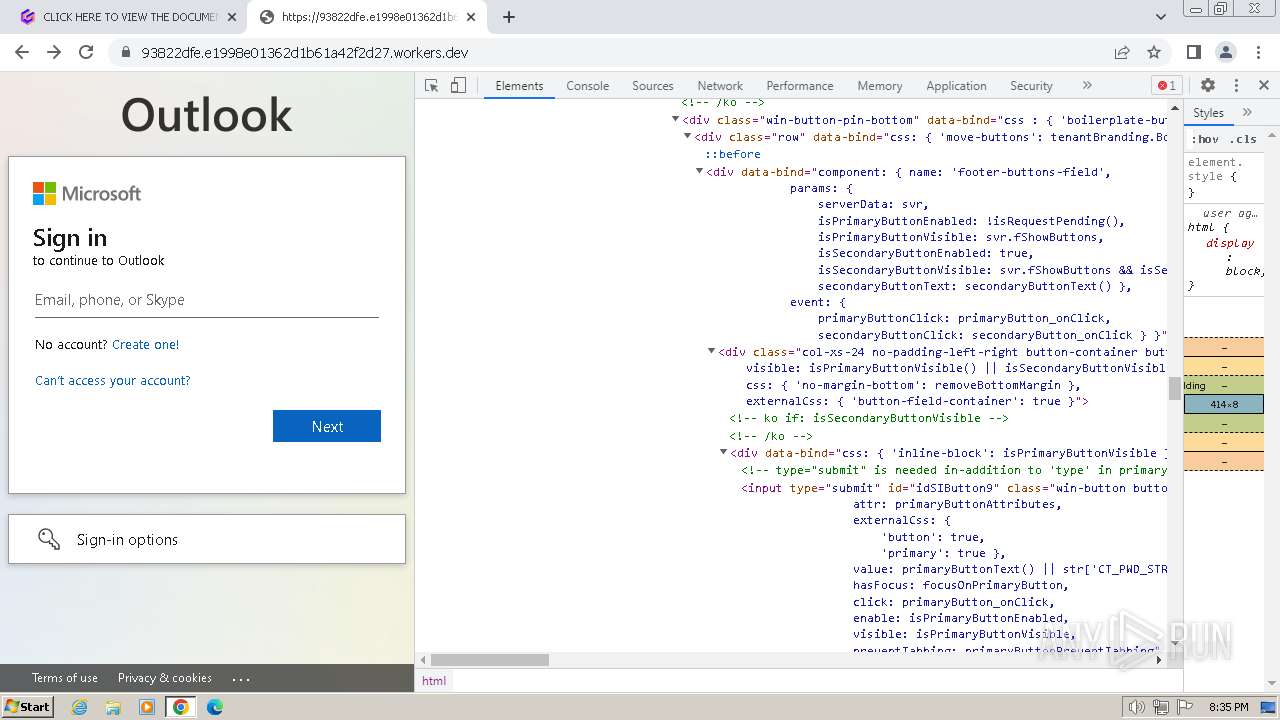Toggle the :hov element state button

pos(1205,139)
